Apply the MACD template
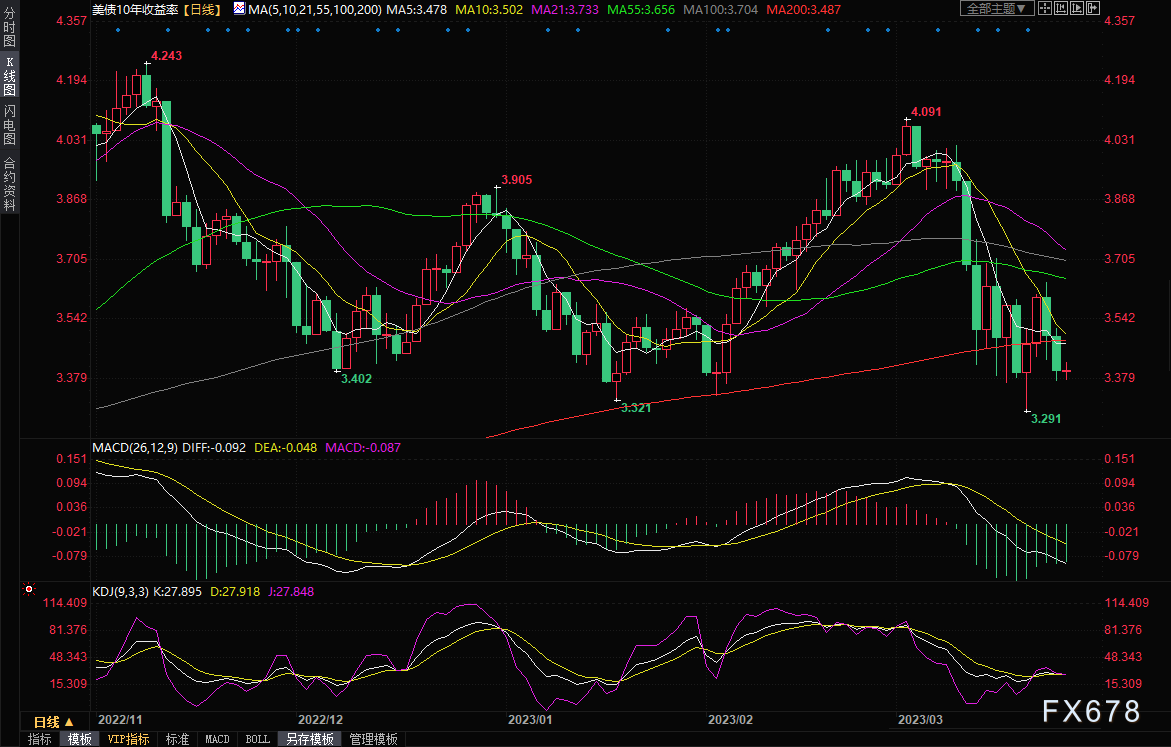1171x747 pixels. pyautogui.click(x=217, y=739)
